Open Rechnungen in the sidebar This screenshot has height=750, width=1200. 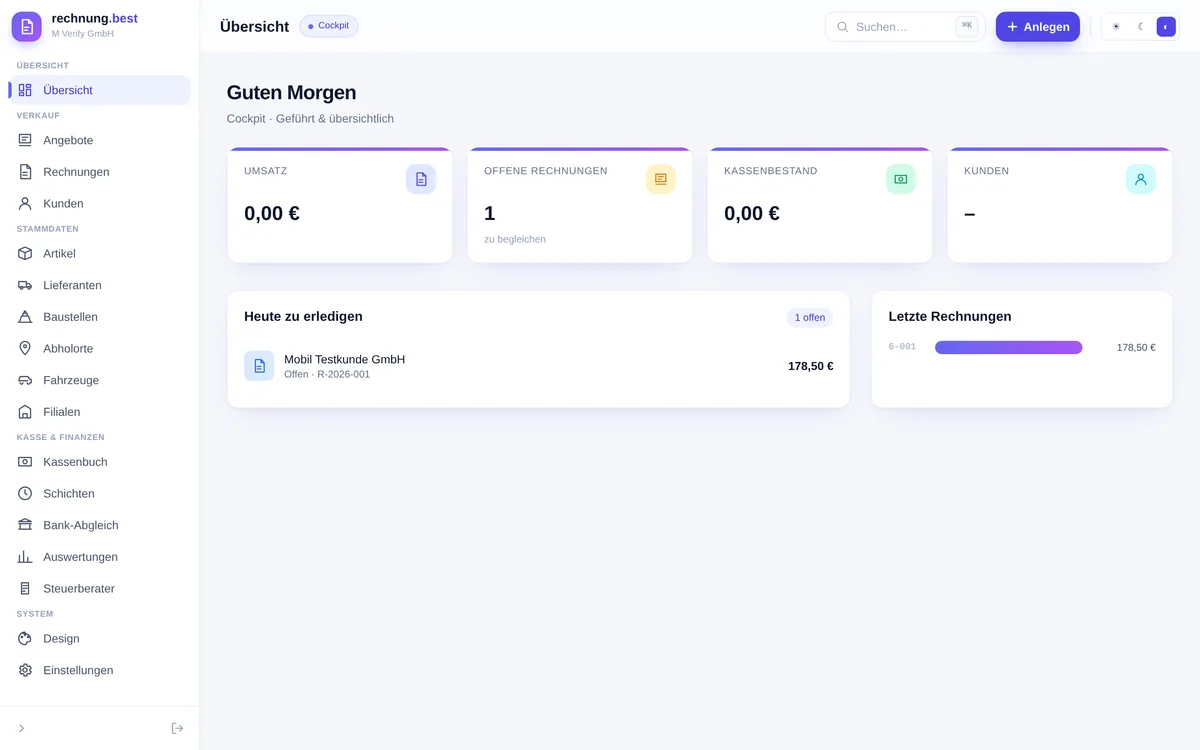[100, 172]
